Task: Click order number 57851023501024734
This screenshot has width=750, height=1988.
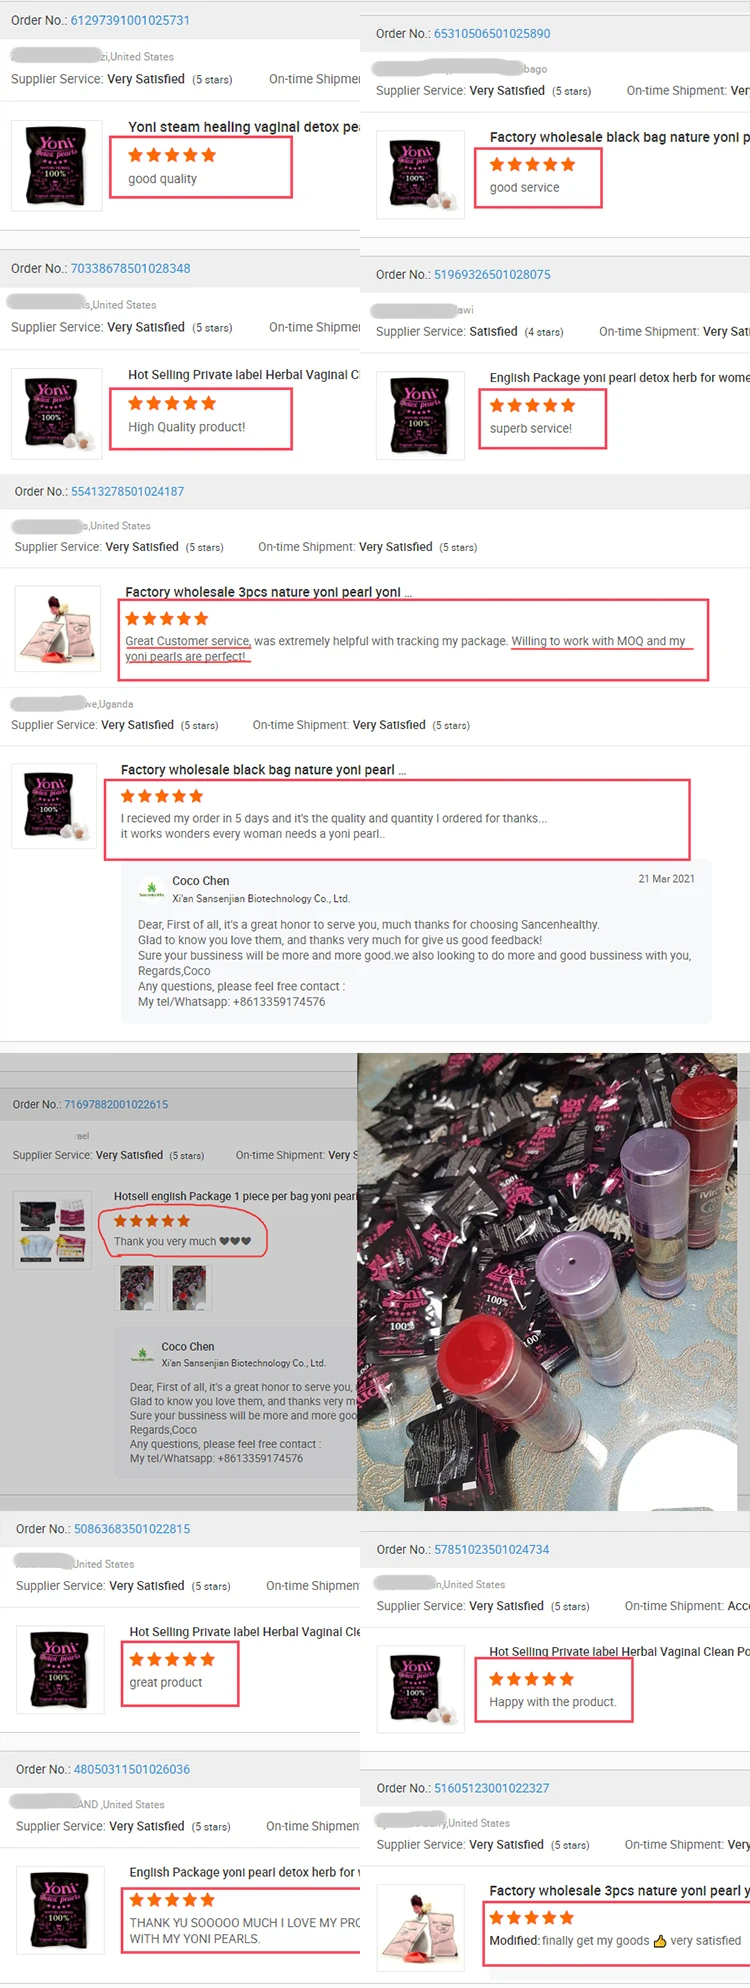Action: [492, 1549]
